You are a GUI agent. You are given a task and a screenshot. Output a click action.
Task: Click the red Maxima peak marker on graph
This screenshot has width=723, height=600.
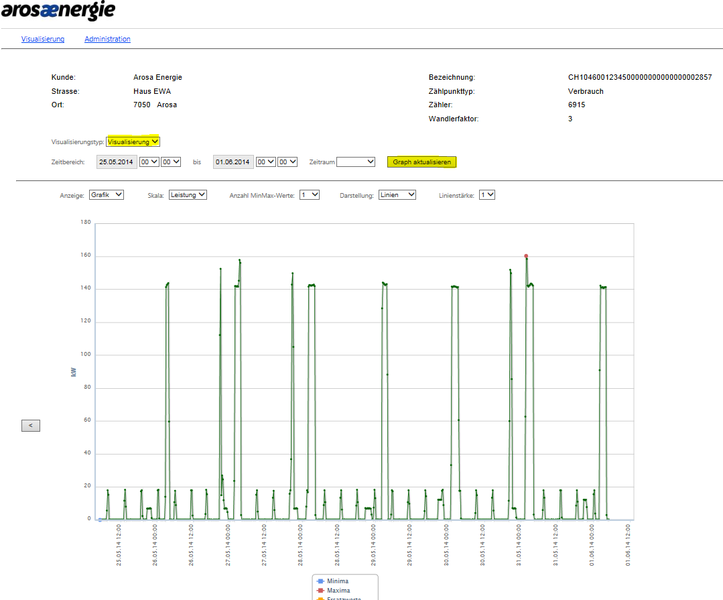(526, 256)
